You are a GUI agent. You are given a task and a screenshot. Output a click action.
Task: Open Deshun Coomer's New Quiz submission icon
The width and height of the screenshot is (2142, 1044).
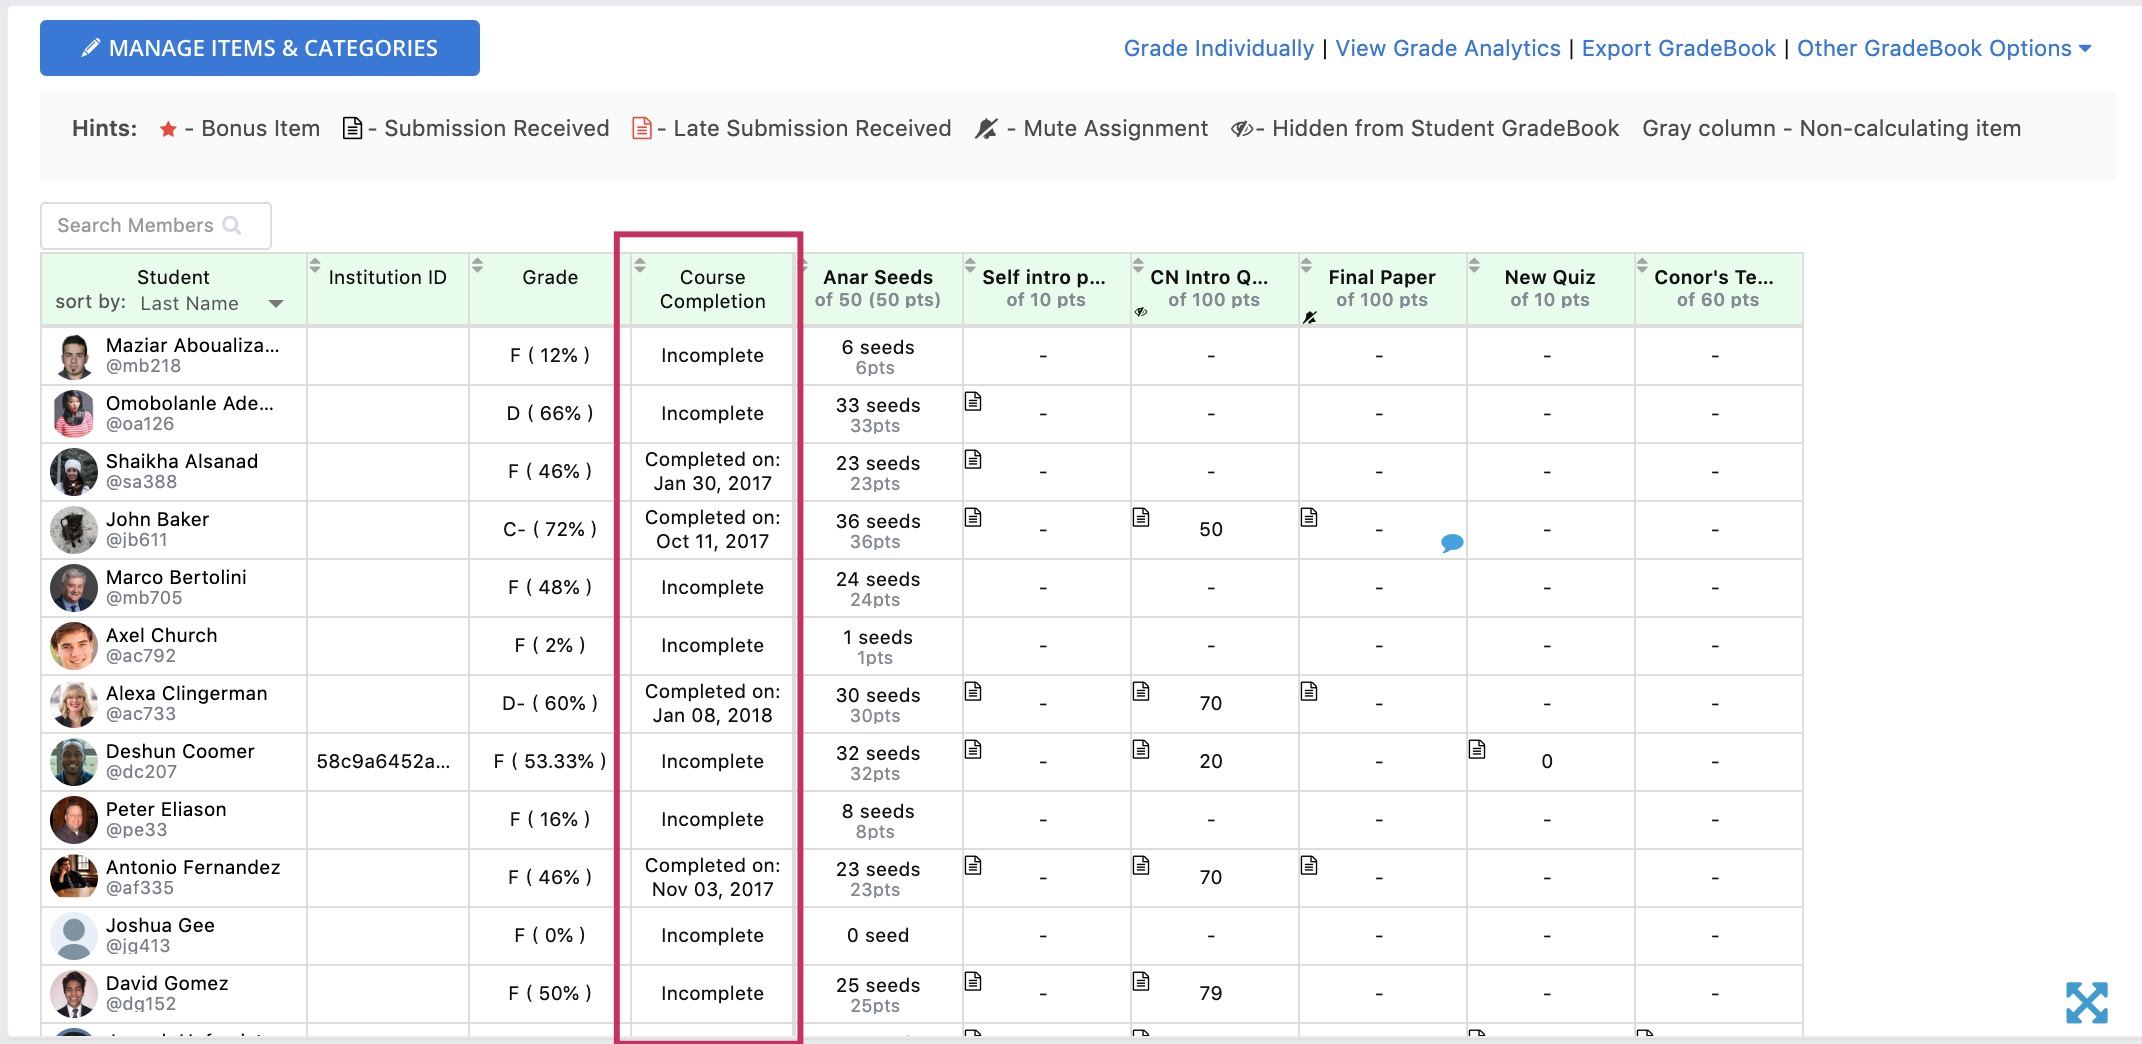1477,749
